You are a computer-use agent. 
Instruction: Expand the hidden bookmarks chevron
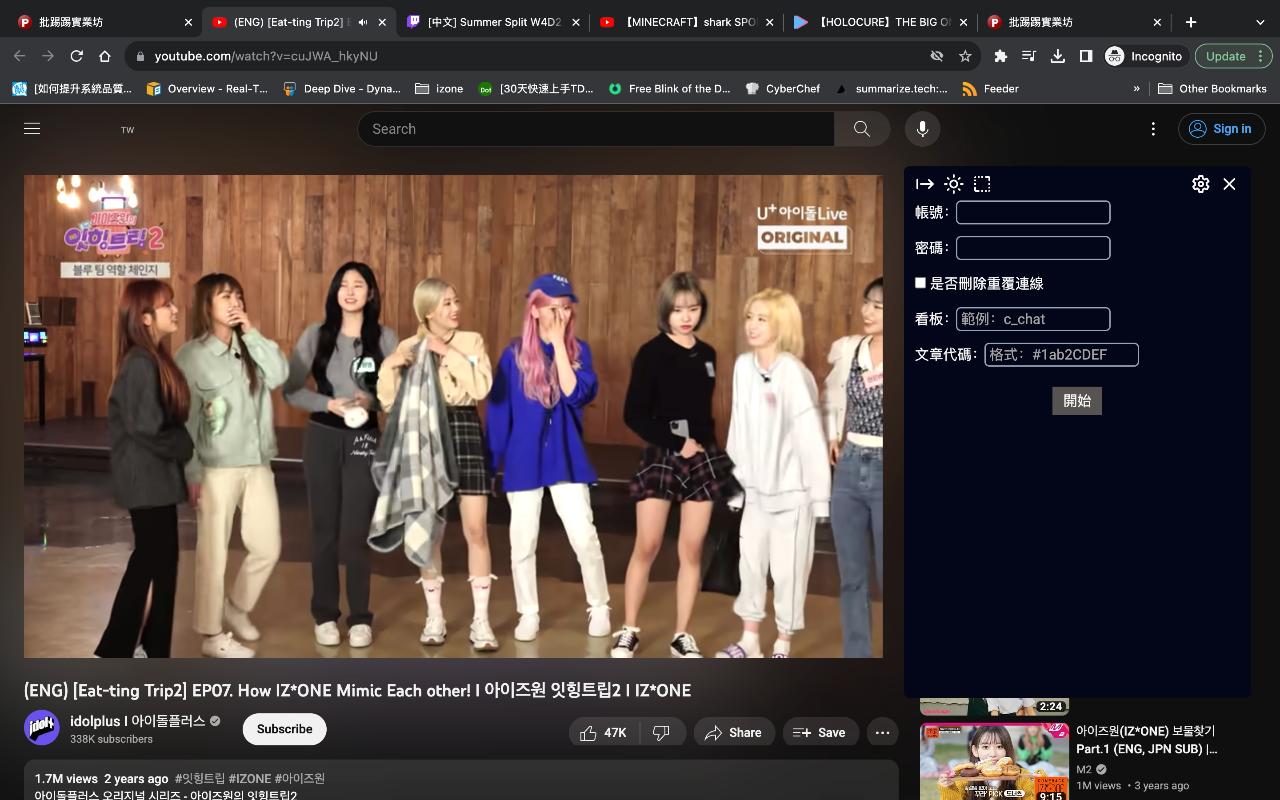[x=1136, y=89]
